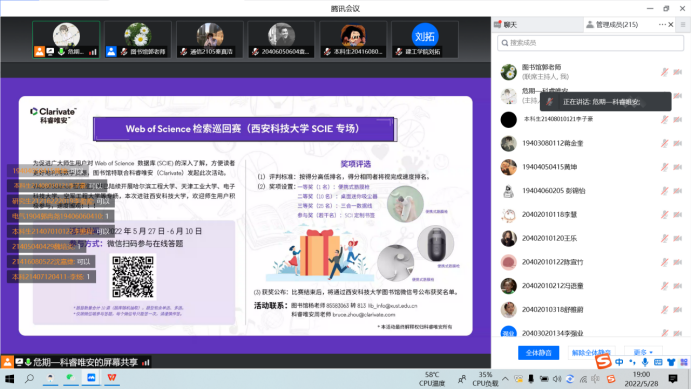
Task: Expand hidden system tray icons chevron
Action: point(505,379)
